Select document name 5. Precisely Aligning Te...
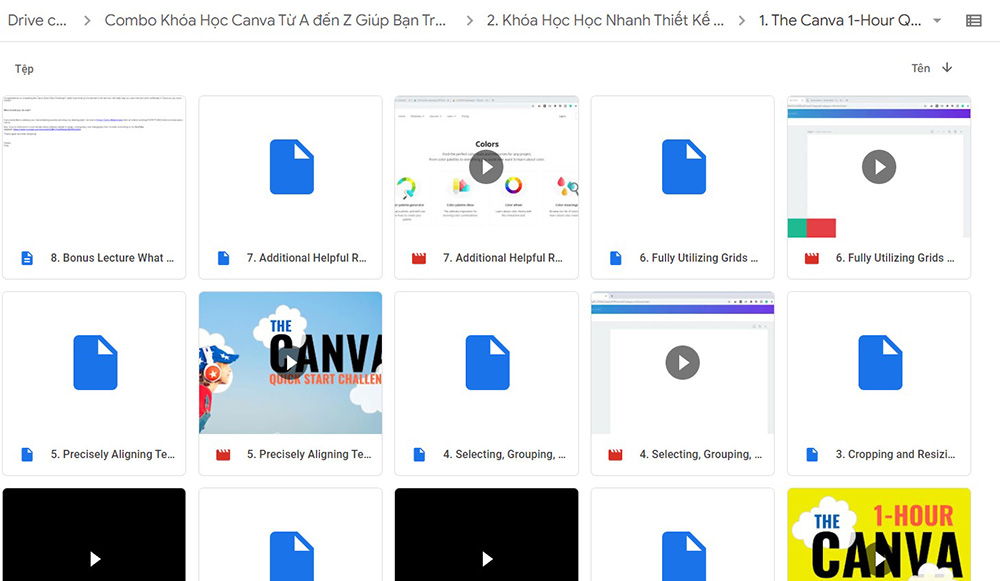 (x=112, y=455)
